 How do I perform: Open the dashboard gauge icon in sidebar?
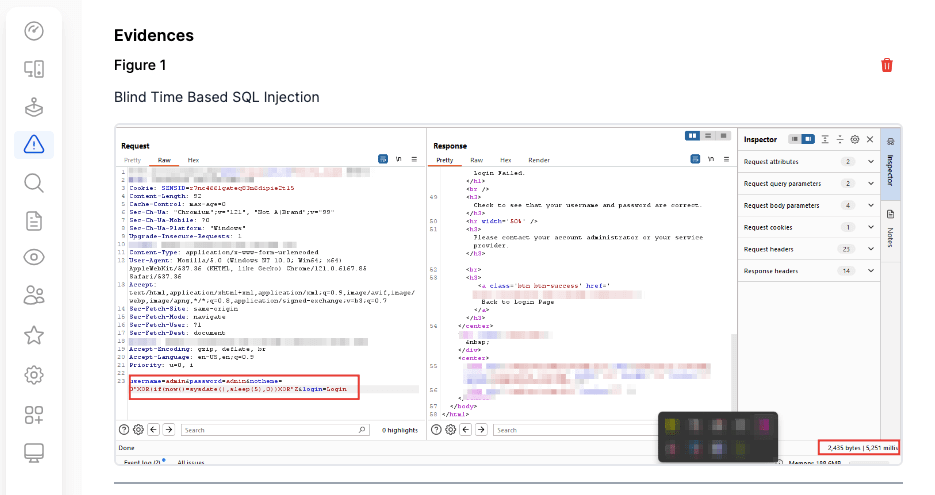pos(34,31)
